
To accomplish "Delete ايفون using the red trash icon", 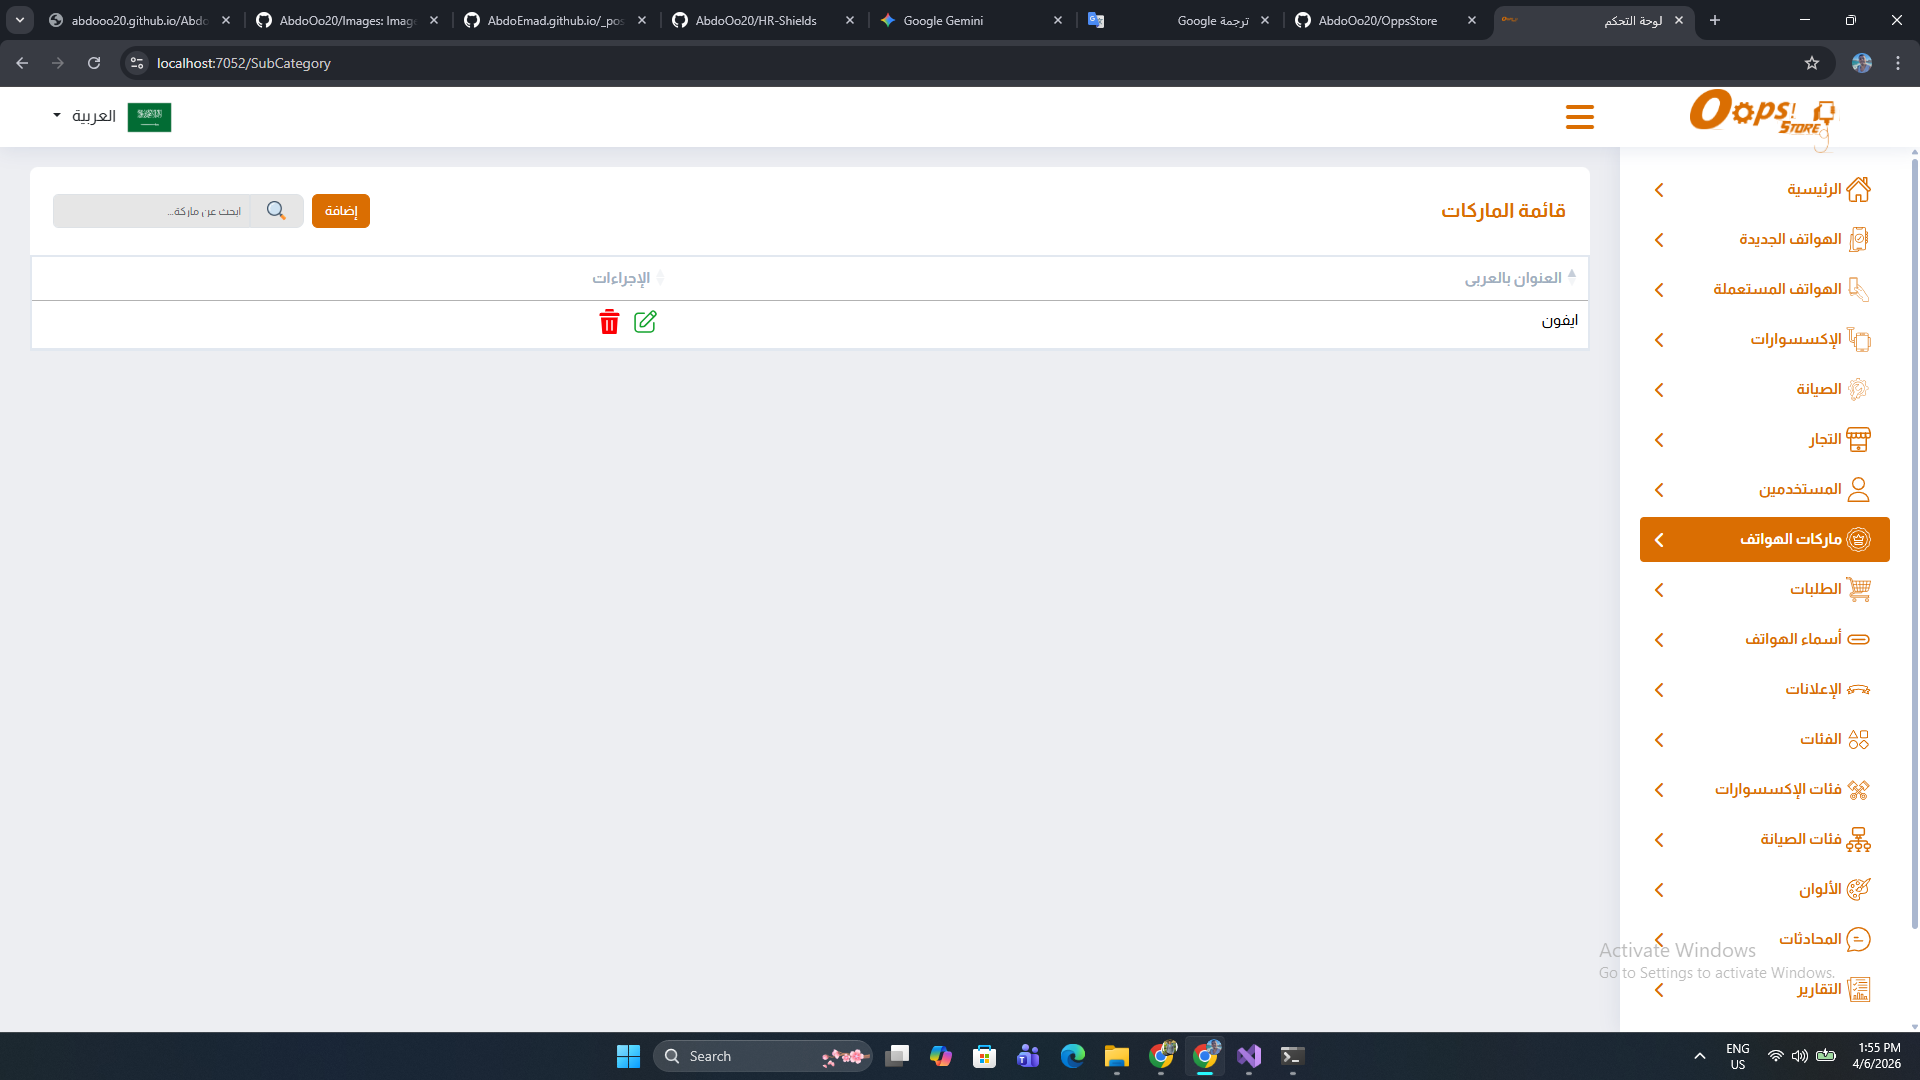I will coord(609,322).
